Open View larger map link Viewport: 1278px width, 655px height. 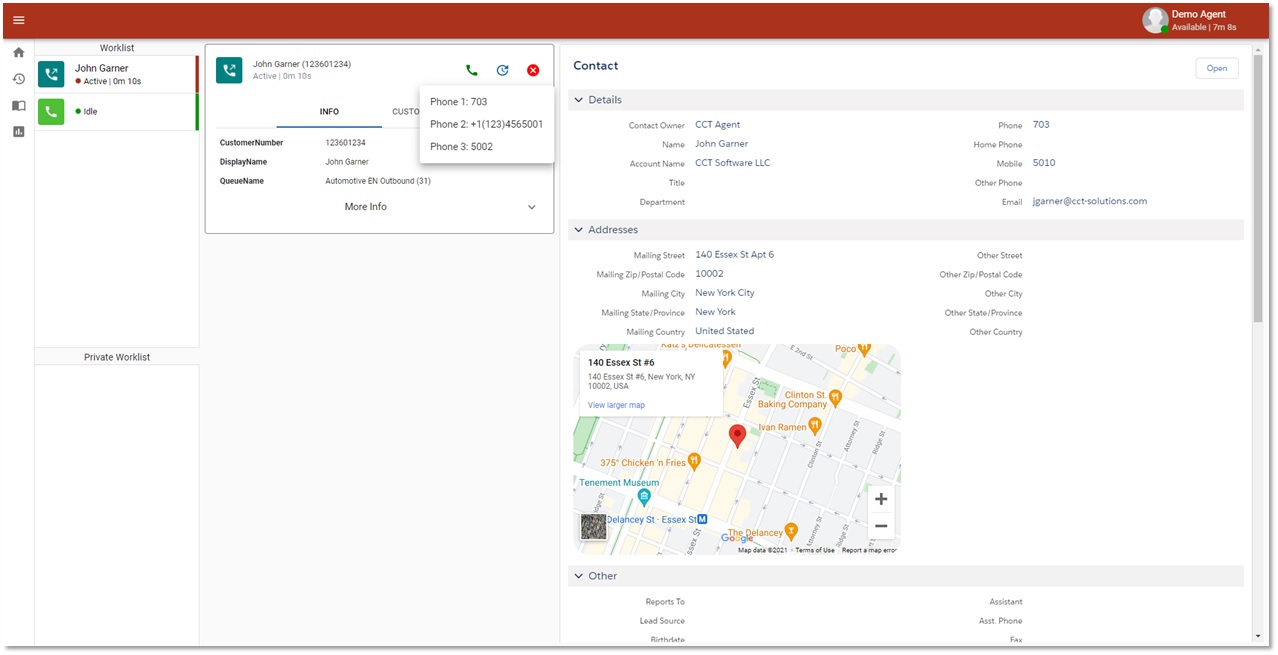[x=616, y=405]
